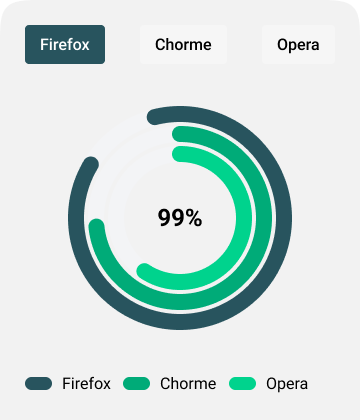Viewport: 360px width, 420px height.
Task: Click rounded end cap of Chorme arc
Action: 97,227
